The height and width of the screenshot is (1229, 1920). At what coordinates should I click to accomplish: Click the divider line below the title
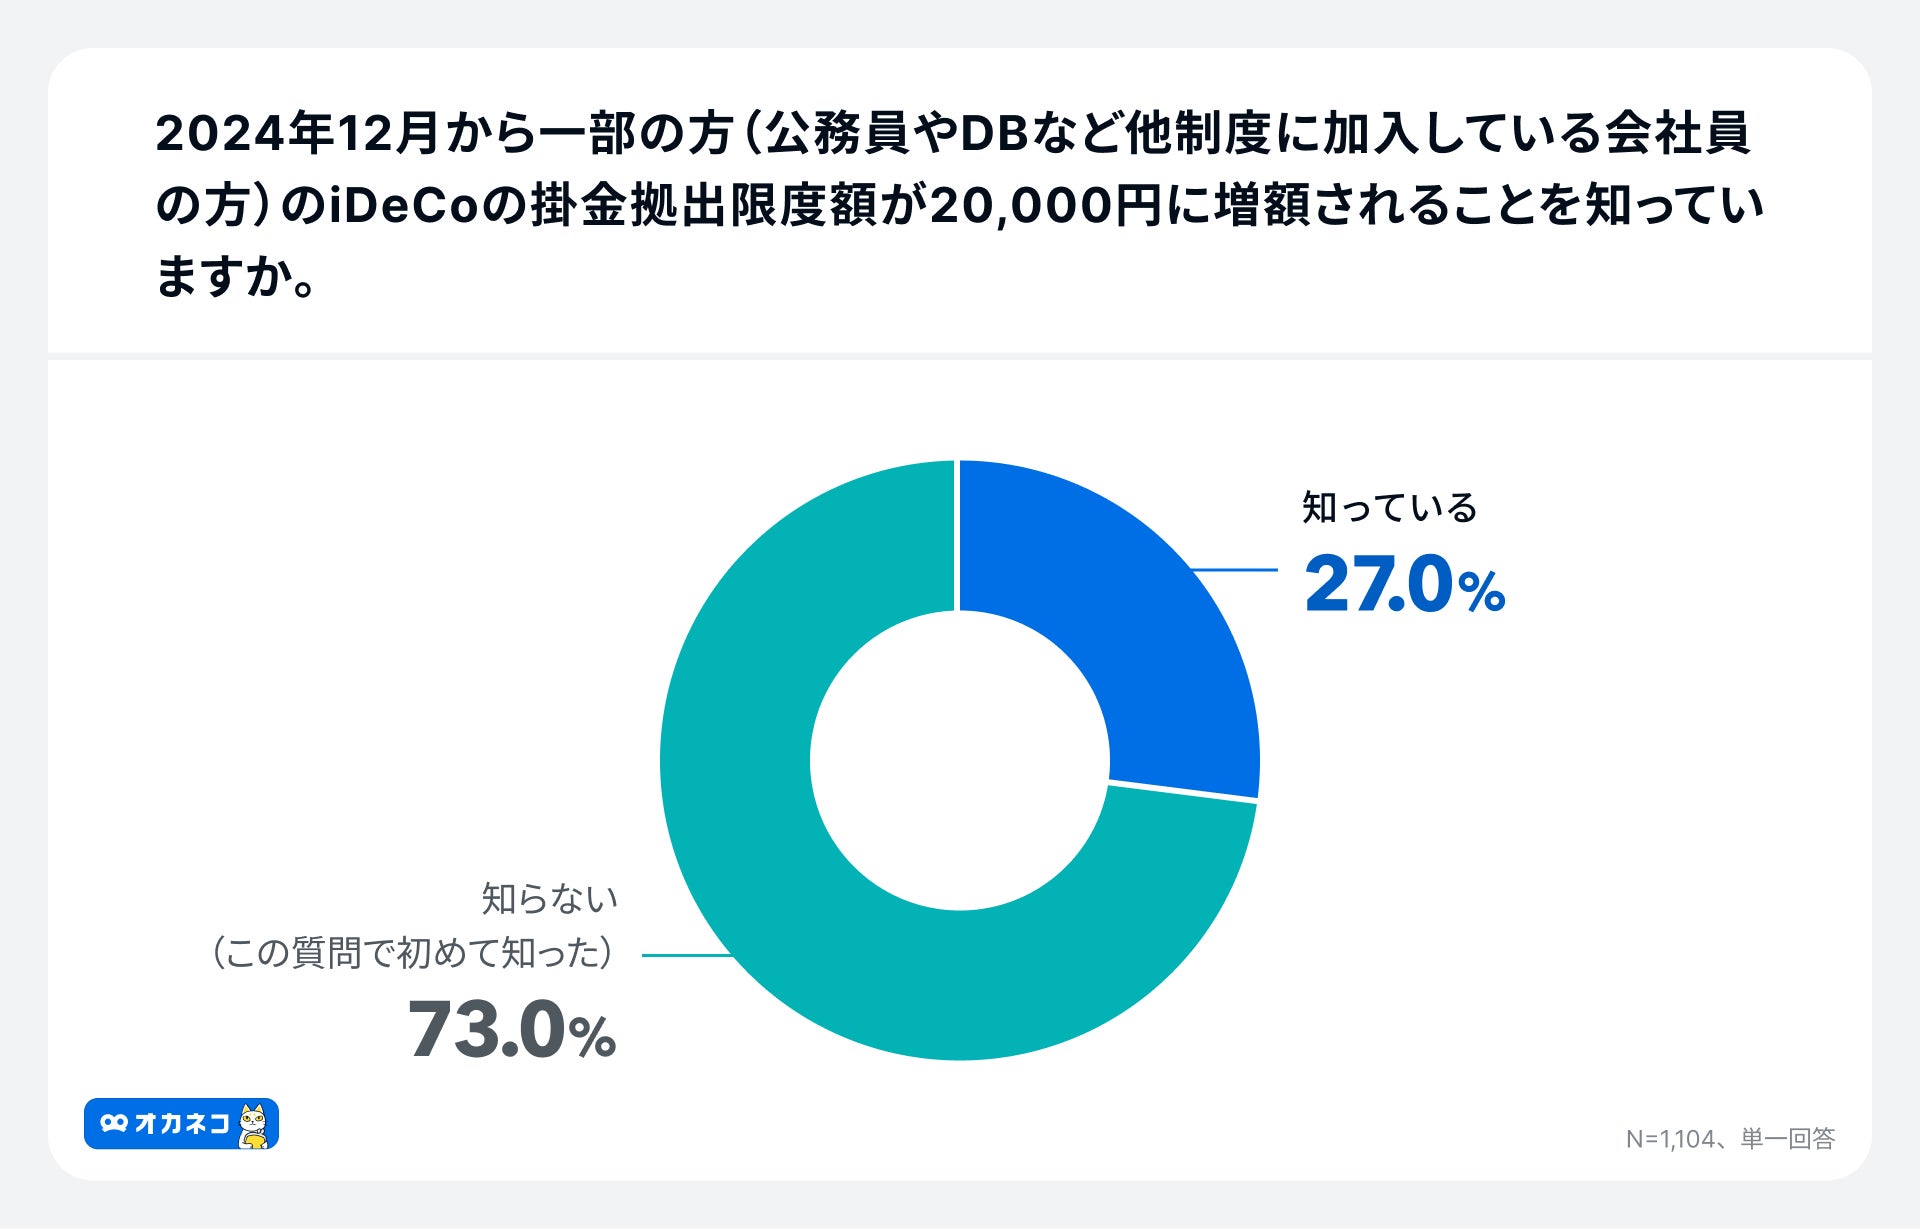point(959,356)
